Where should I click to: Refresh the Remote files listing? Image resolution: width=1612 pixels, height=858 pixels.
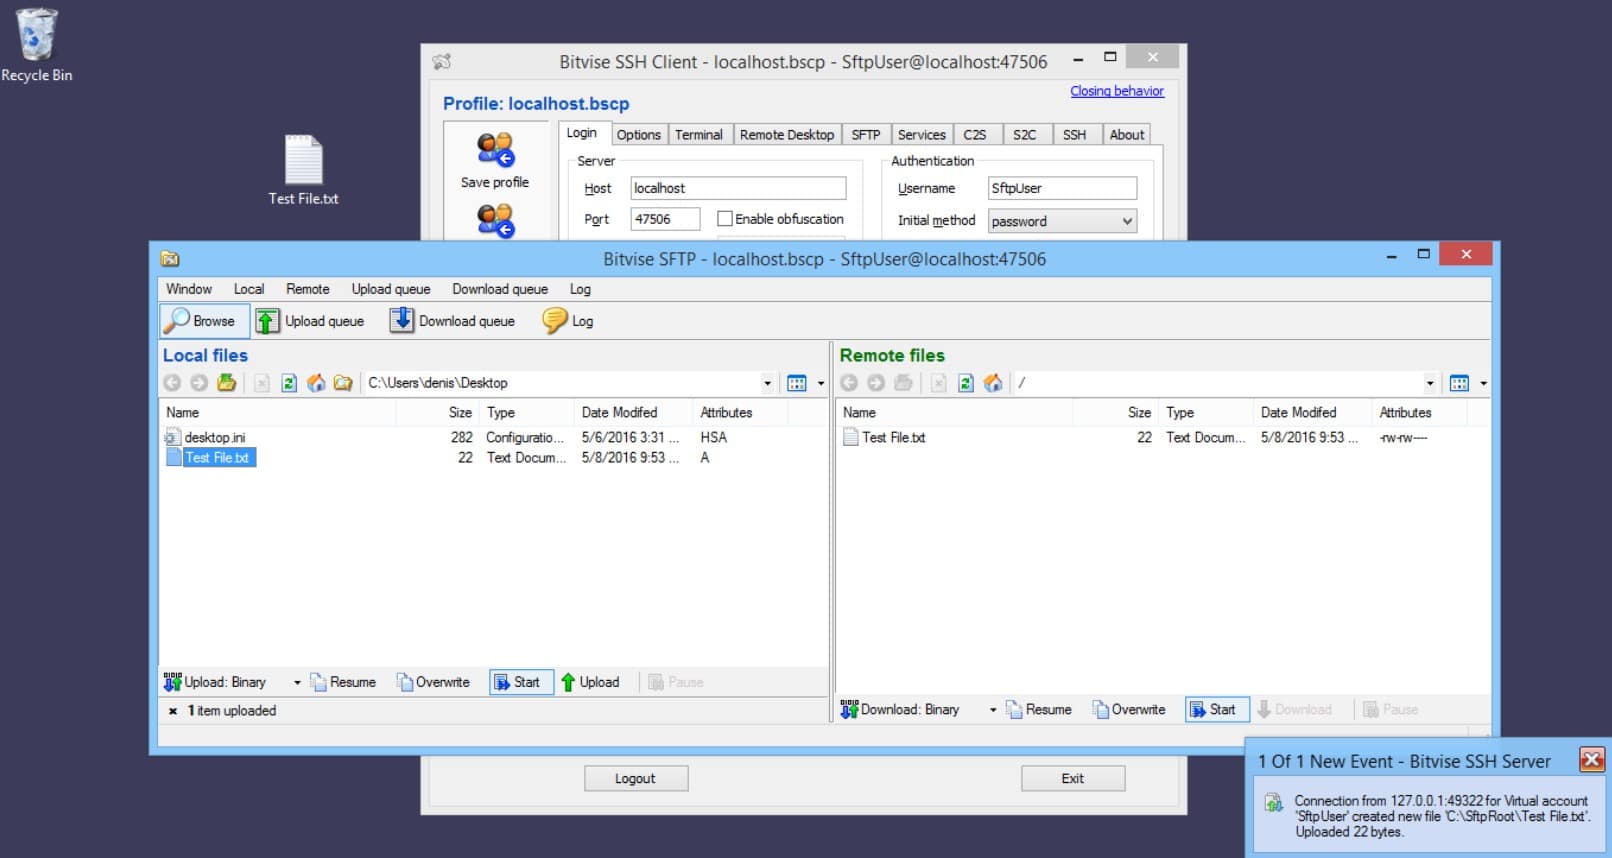click(966, 383)
